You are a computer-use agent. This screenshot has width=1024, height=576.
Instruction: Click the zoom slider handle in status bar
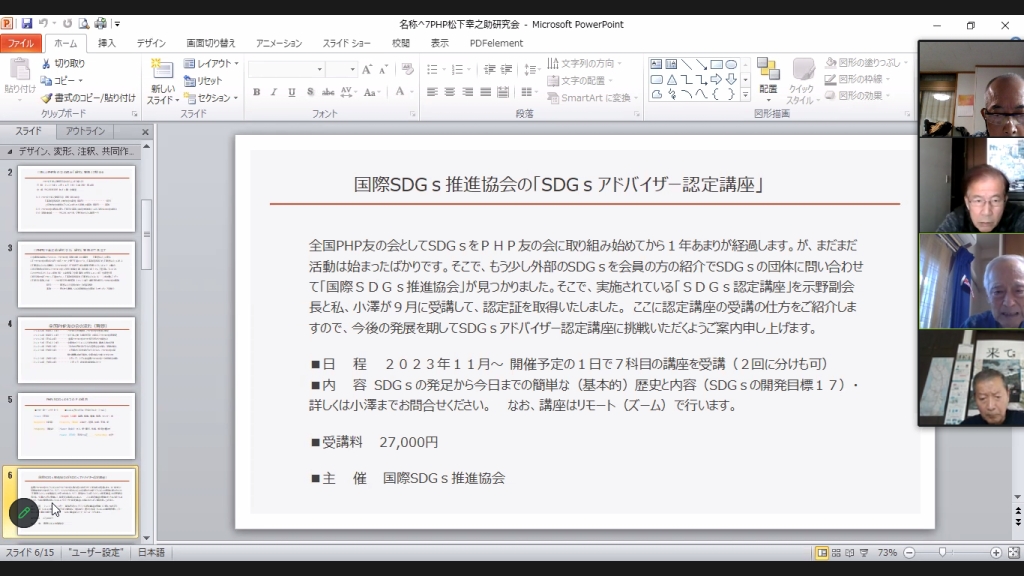click(942, 552)
